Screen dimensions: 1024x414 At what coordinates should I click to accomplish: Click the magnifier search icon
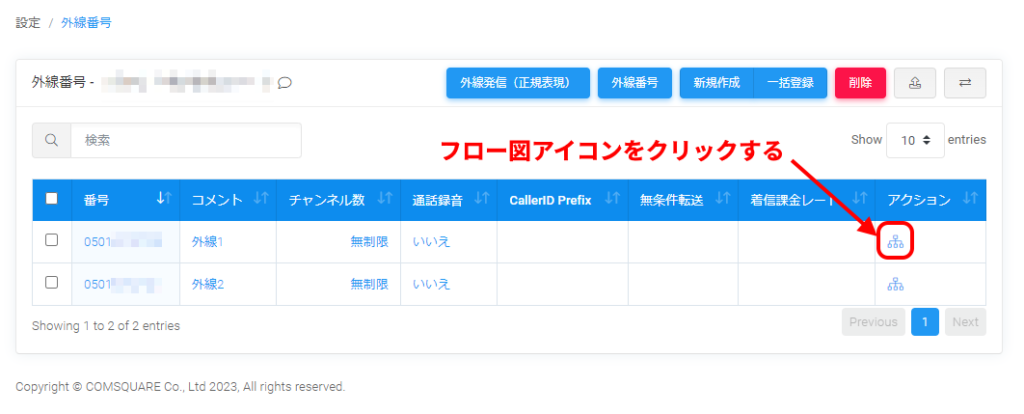pos(52,141)
